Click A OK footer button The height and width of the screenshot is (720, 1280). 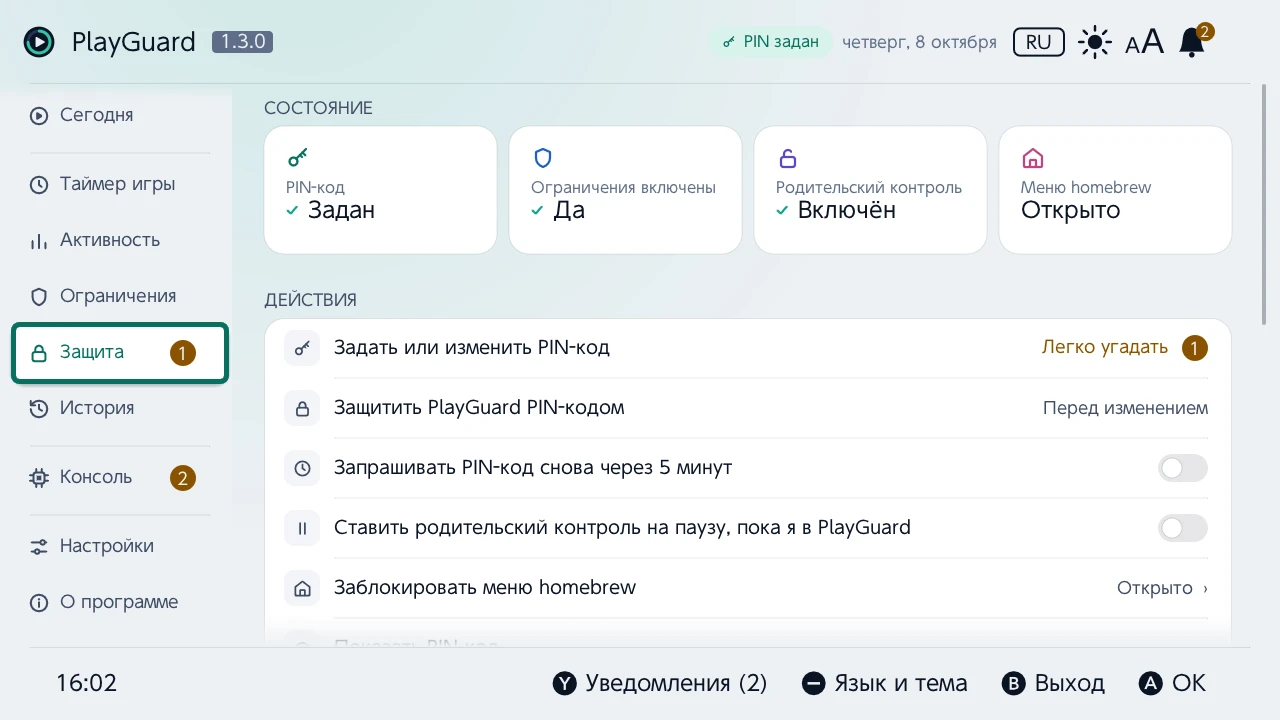[1172, 683]
